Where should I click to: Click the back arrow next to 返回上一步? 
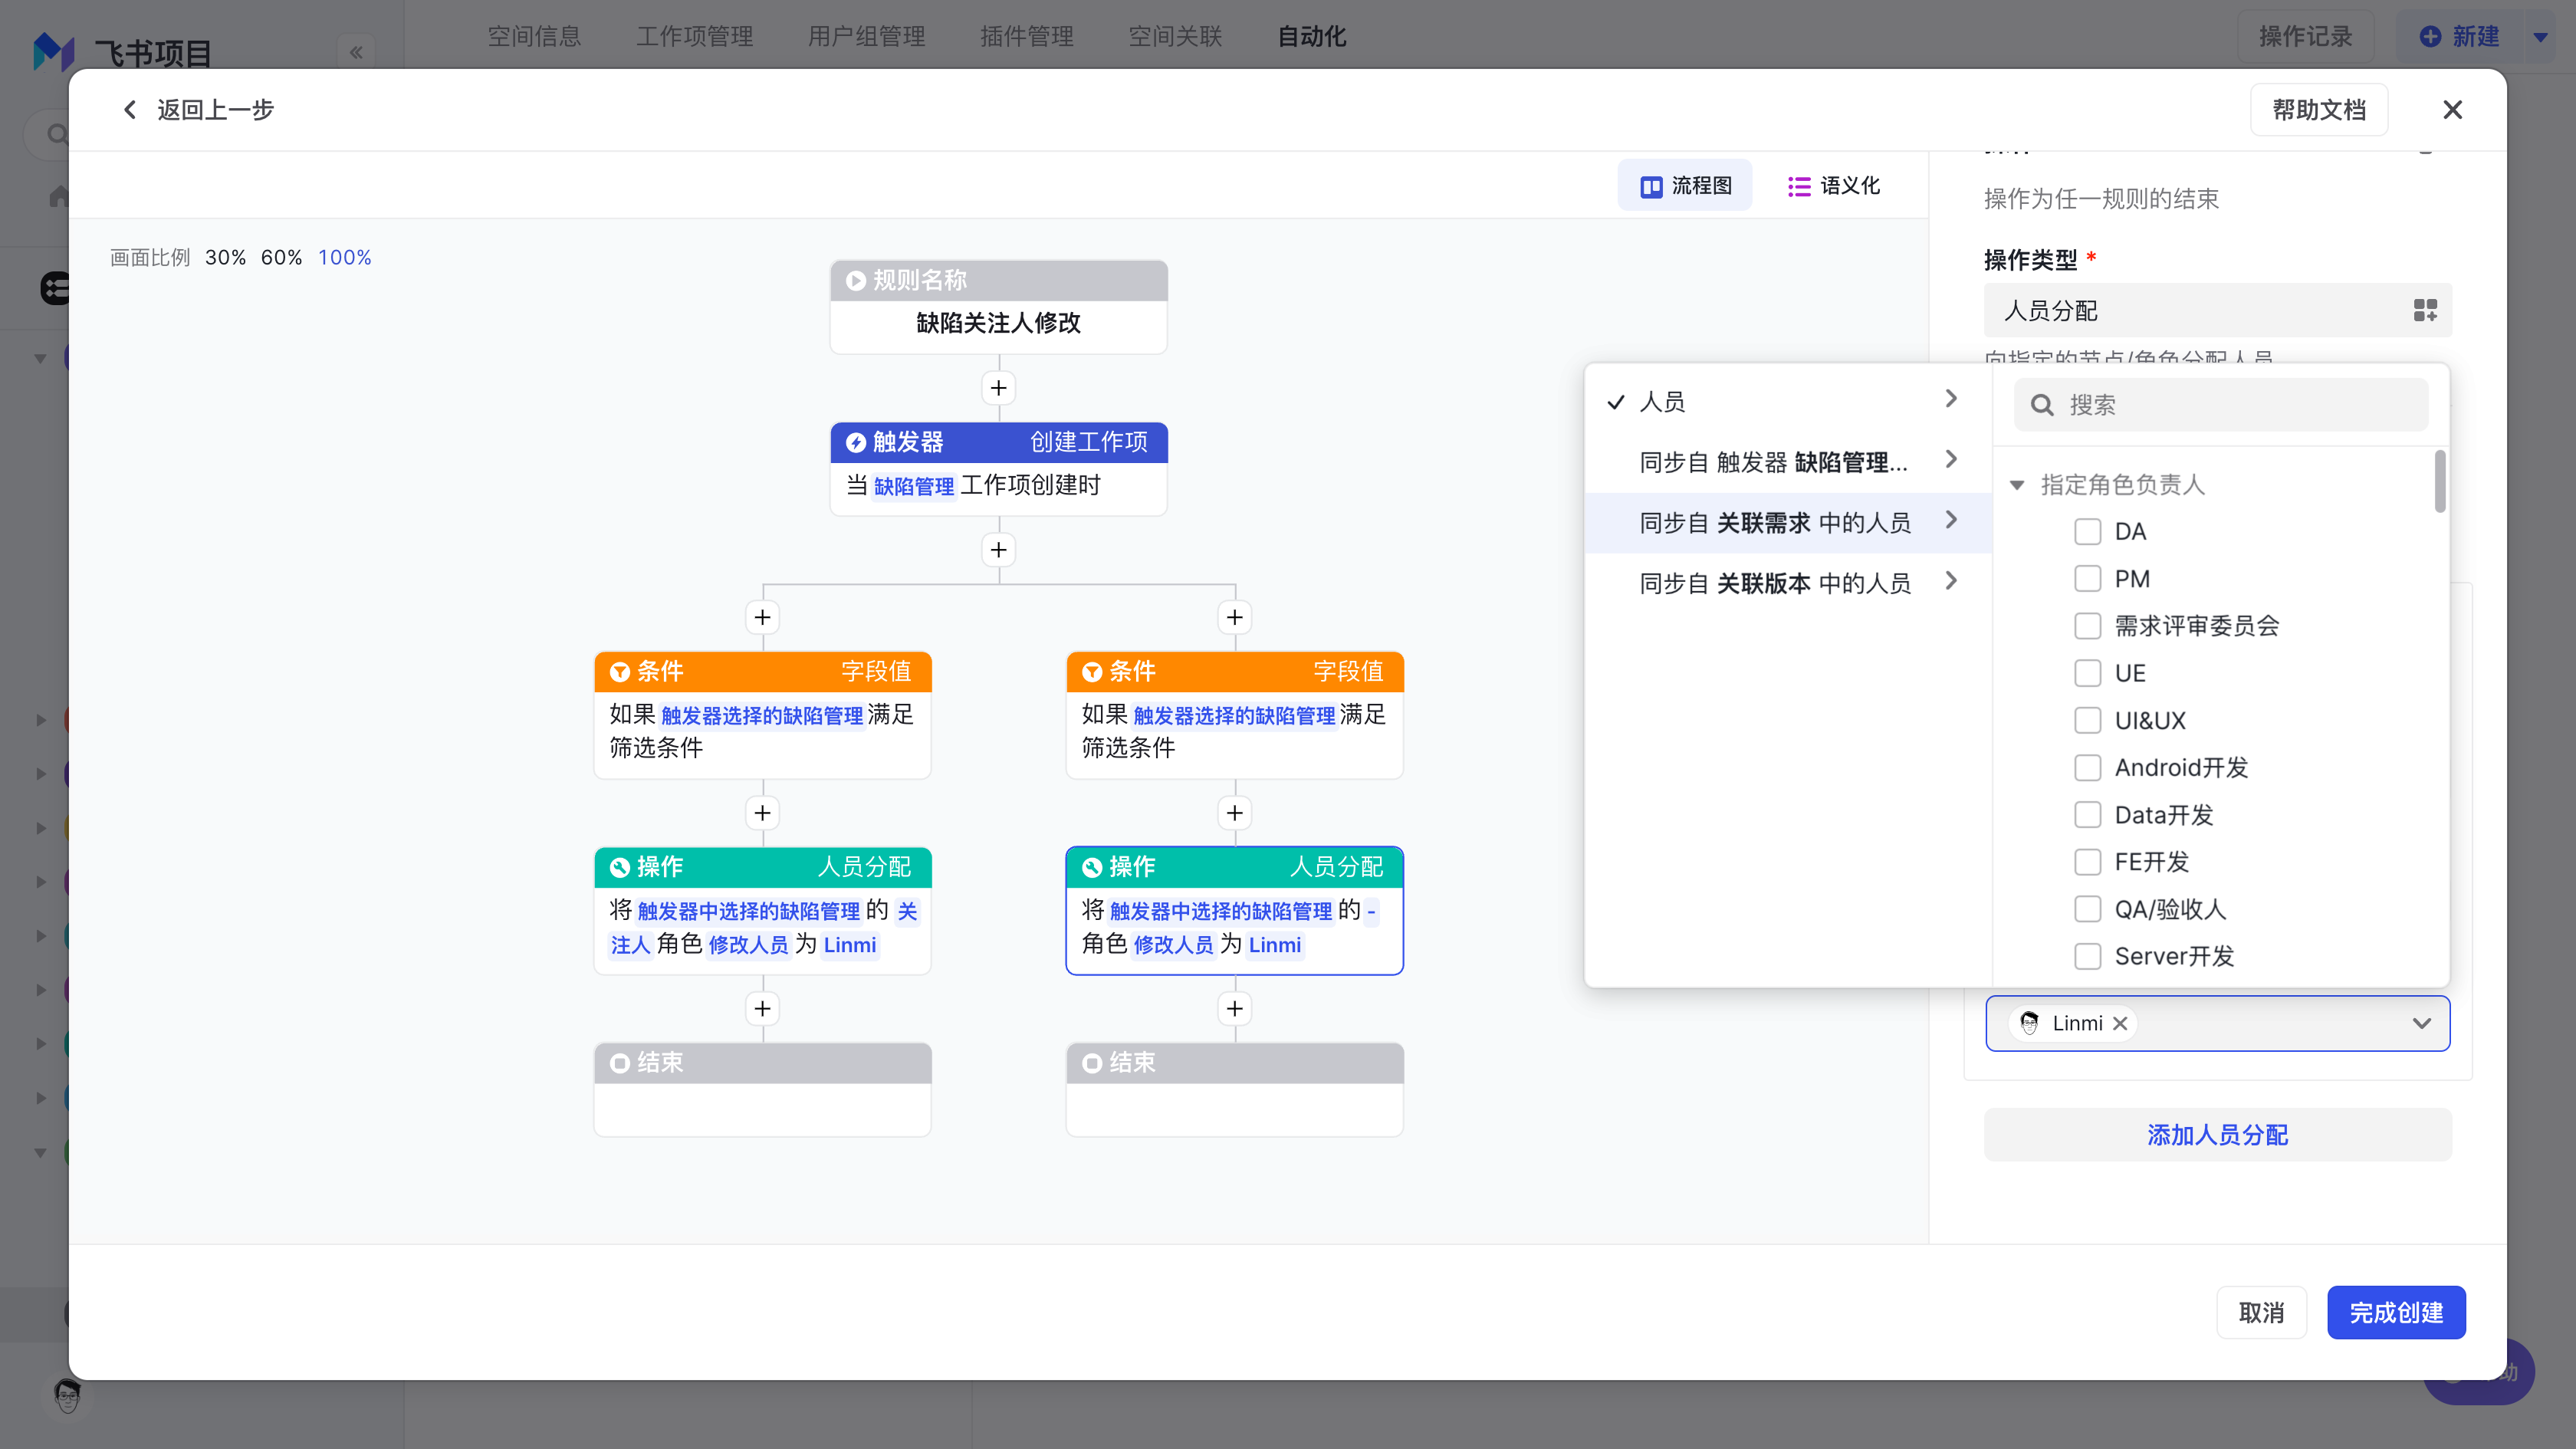click(130, 109)
